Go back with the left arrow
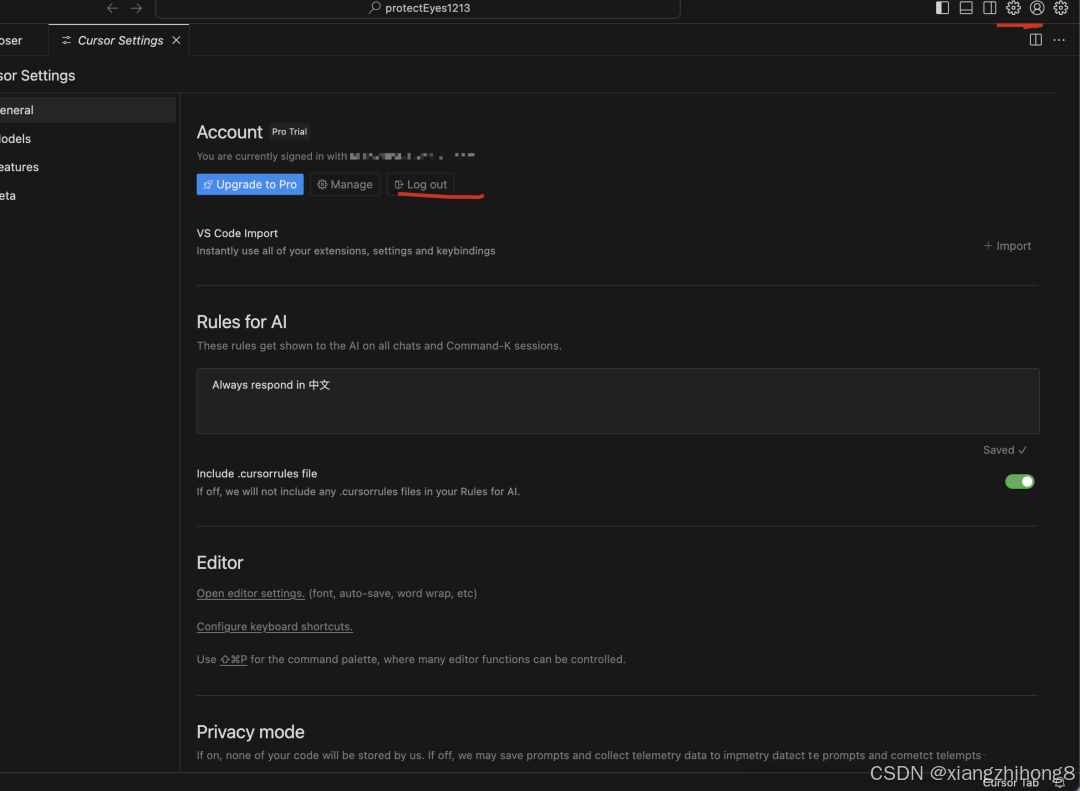 (112, 8)
